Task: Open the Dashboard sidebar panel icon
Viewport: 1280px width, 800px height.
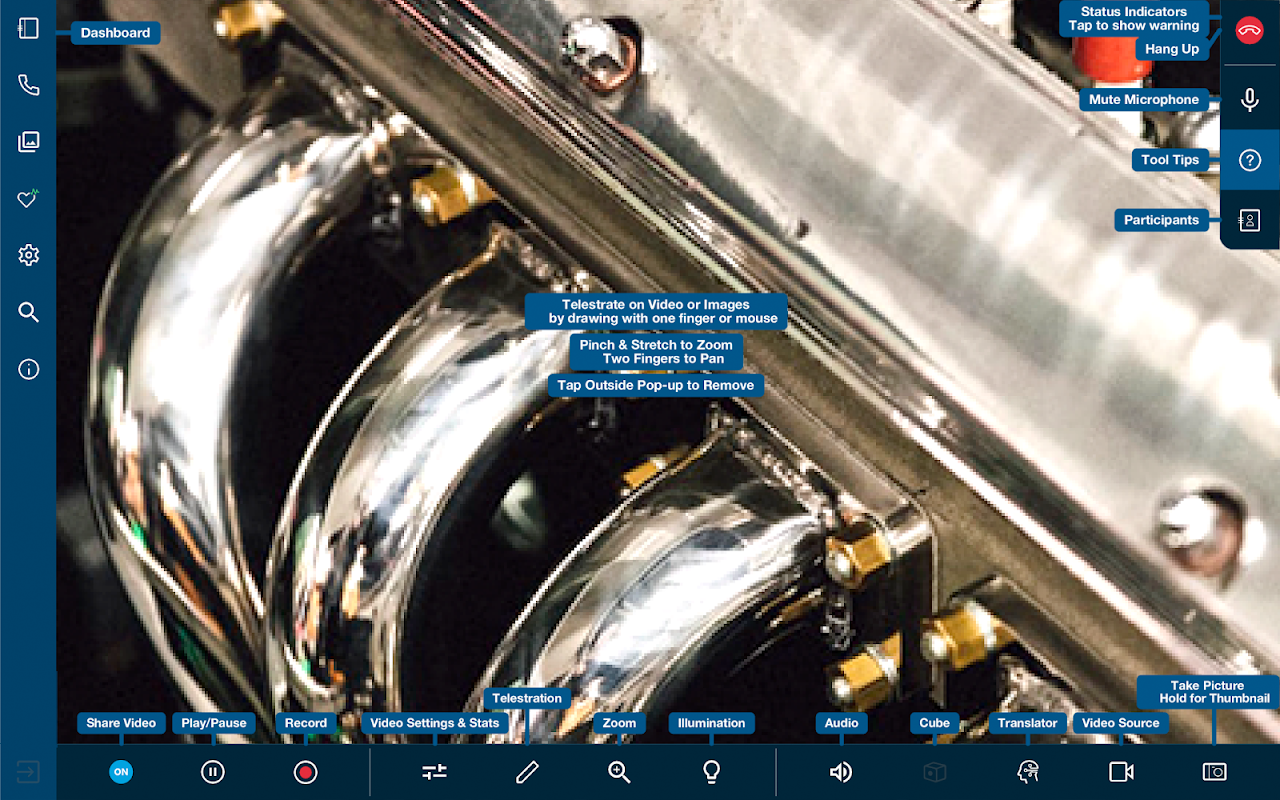Action: (x=28, y=29)
